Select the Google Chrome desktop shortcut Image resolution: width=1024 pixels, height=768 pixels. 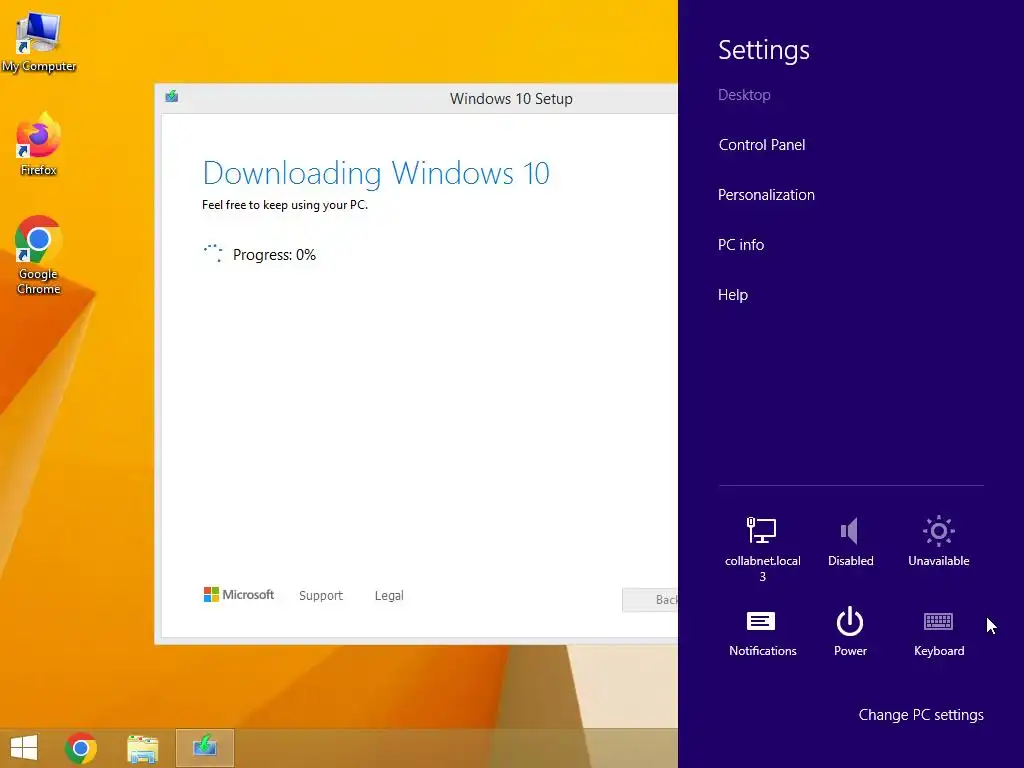pyautogui.click(x=38, y=255)
